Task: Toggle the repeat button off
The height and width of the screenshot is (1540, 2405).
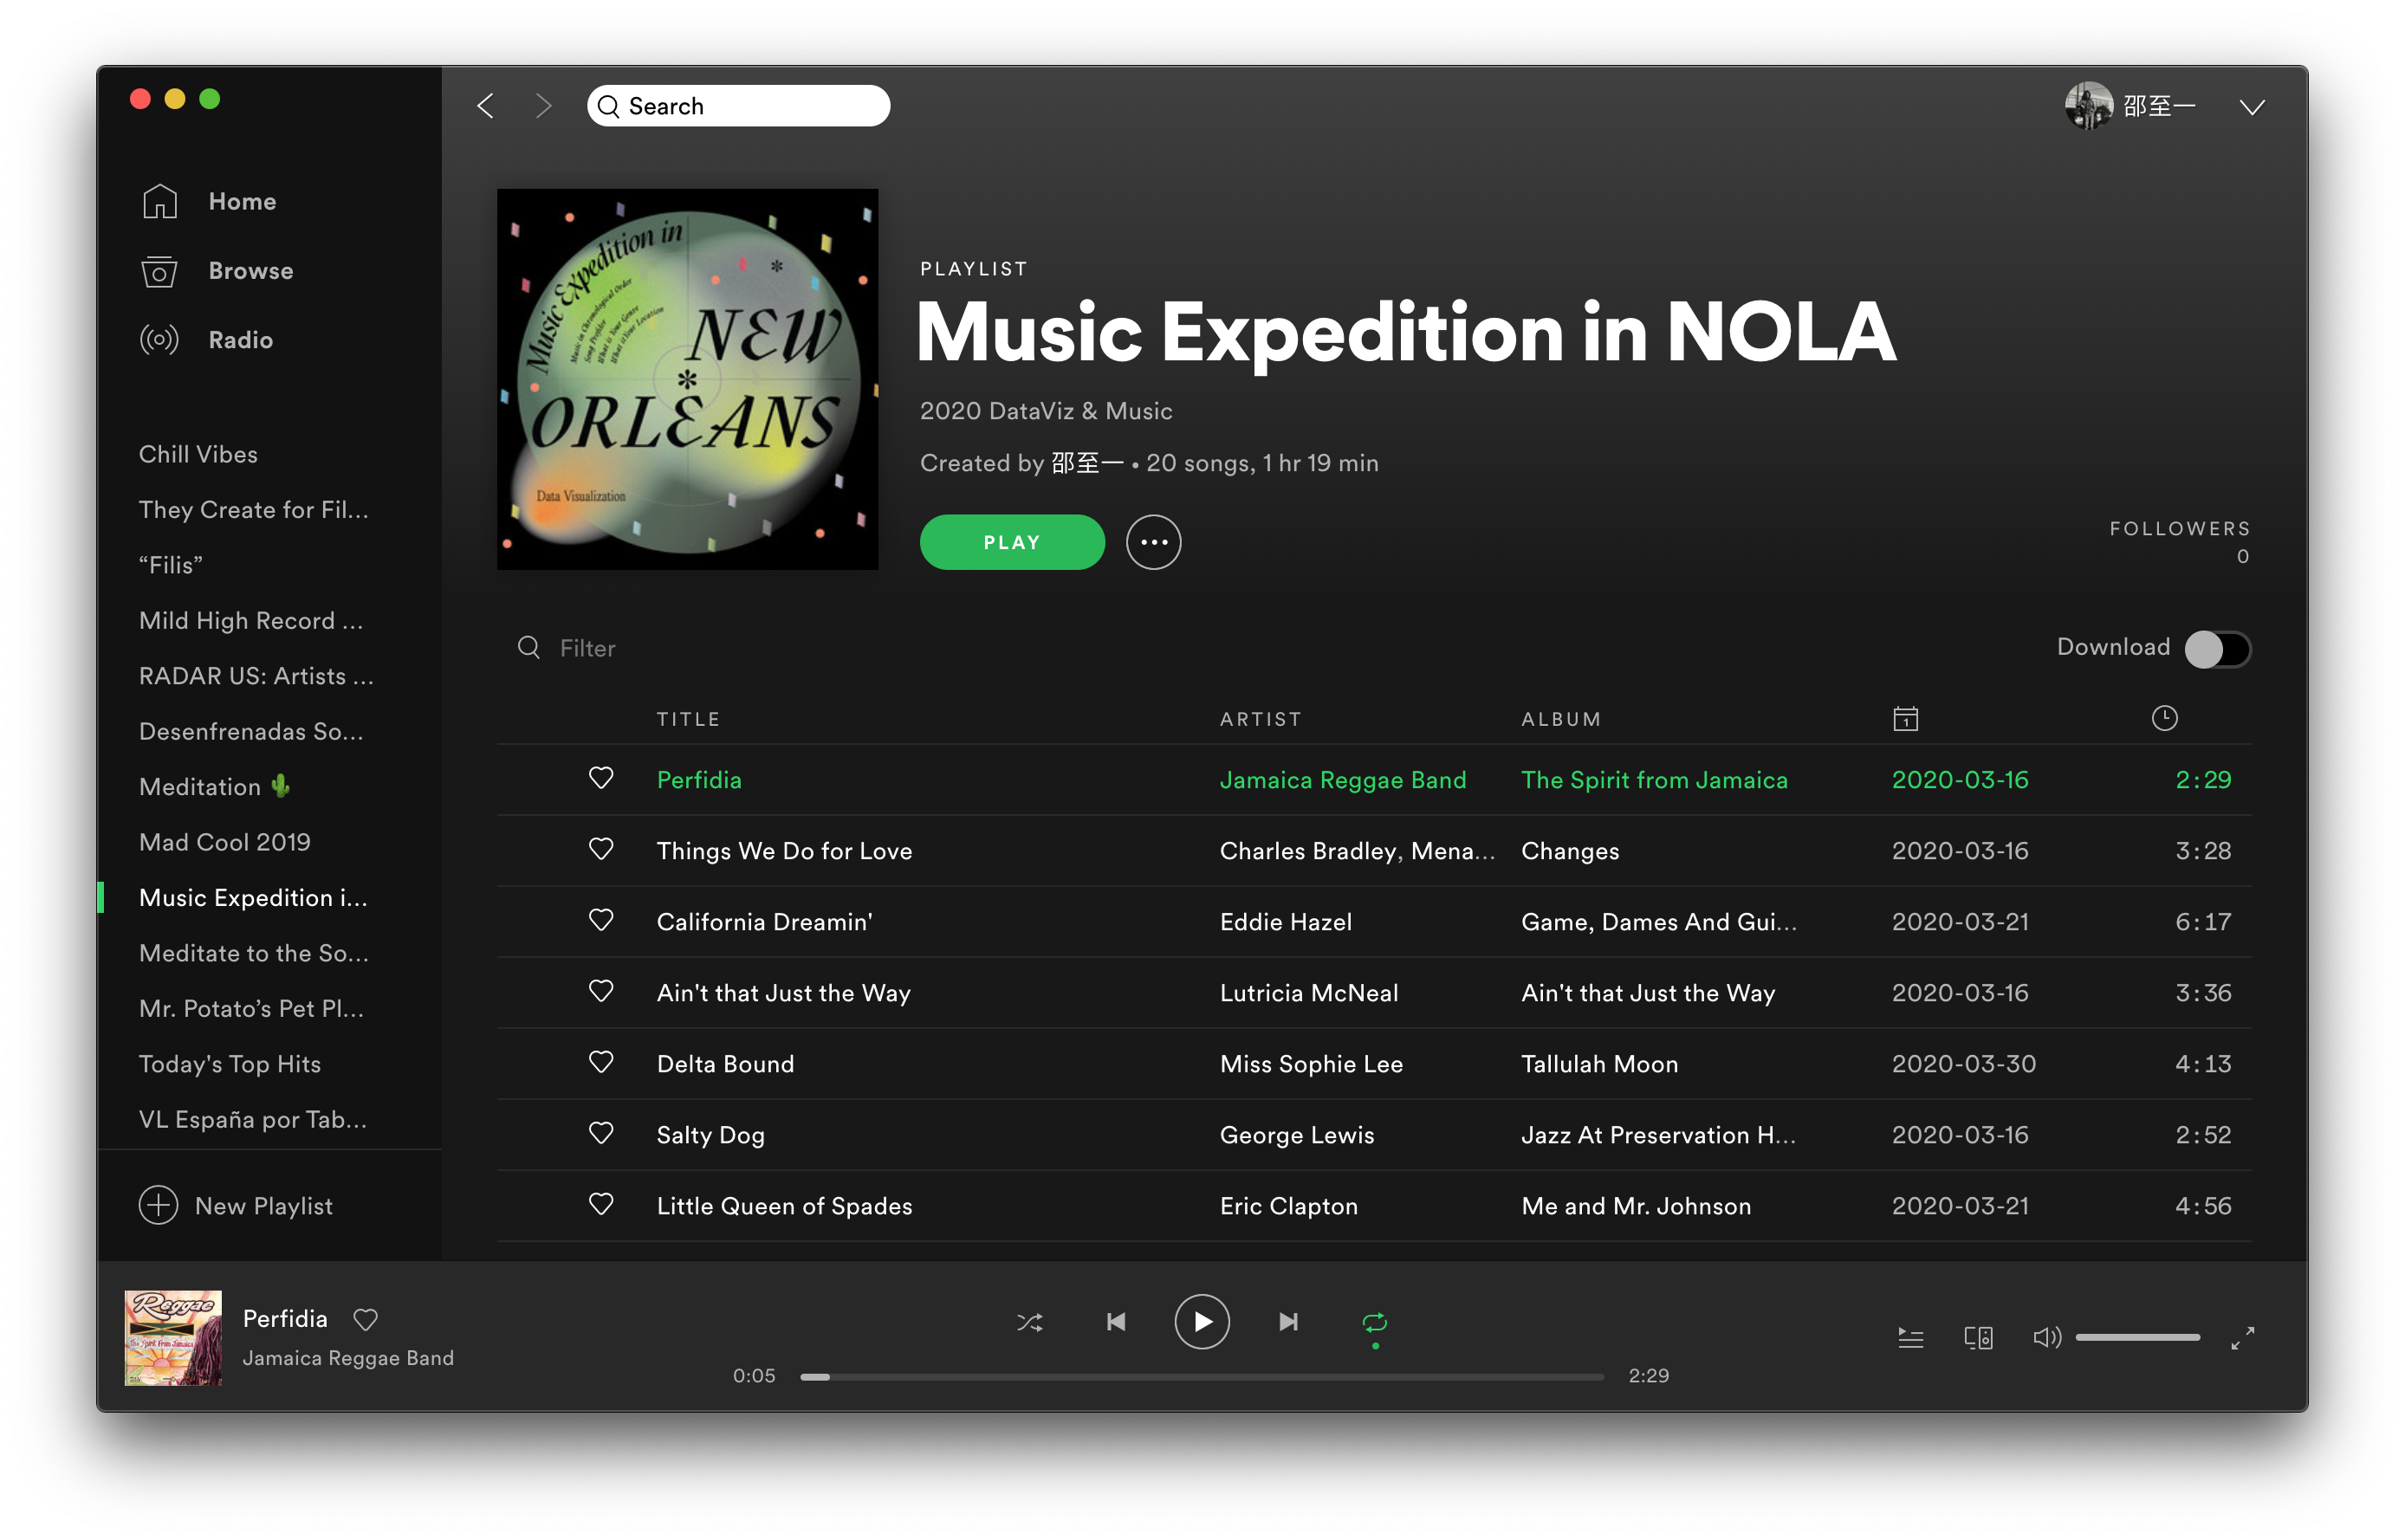Action: pyautogui.click(x=1374, y=1322)
